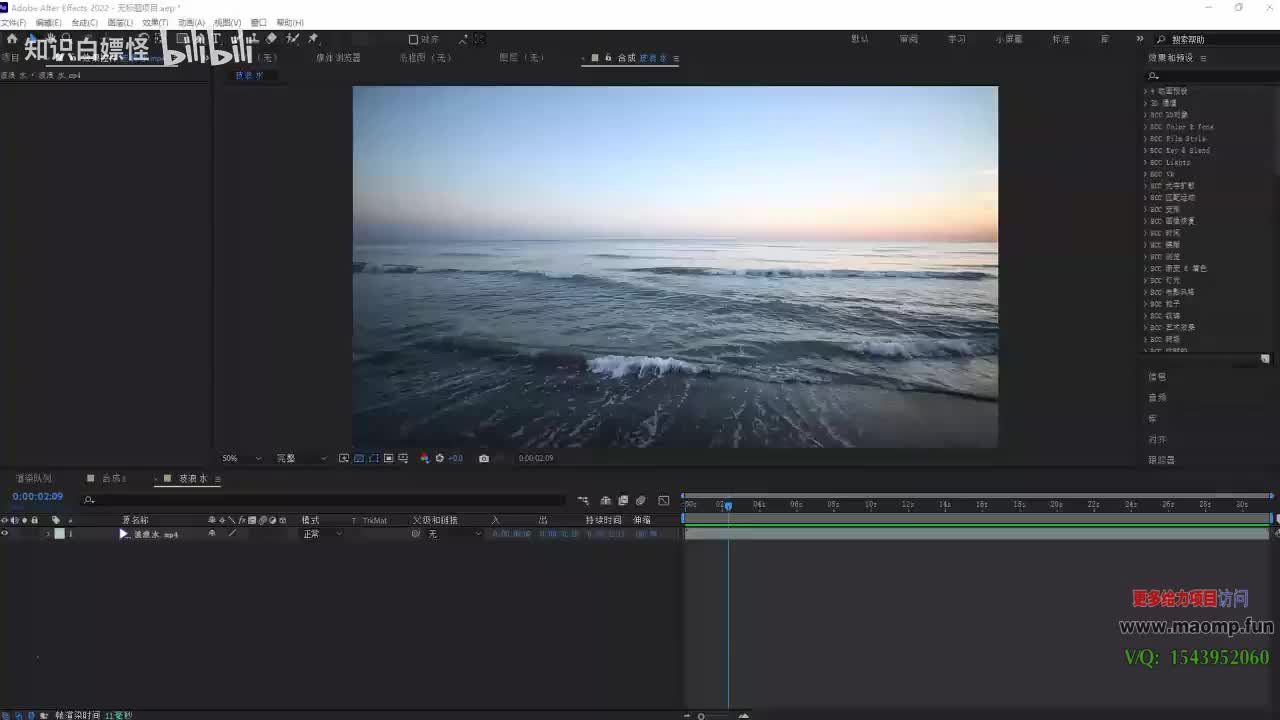The image size is (1280, 720).
Task: Click the timeline layer search field
Action: [325, 500]
